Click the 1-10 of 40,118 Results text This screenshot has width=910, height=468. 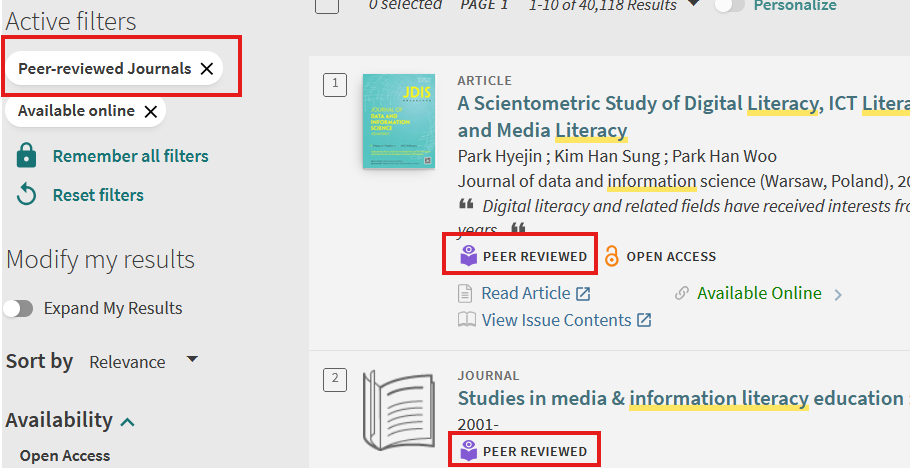602,5
